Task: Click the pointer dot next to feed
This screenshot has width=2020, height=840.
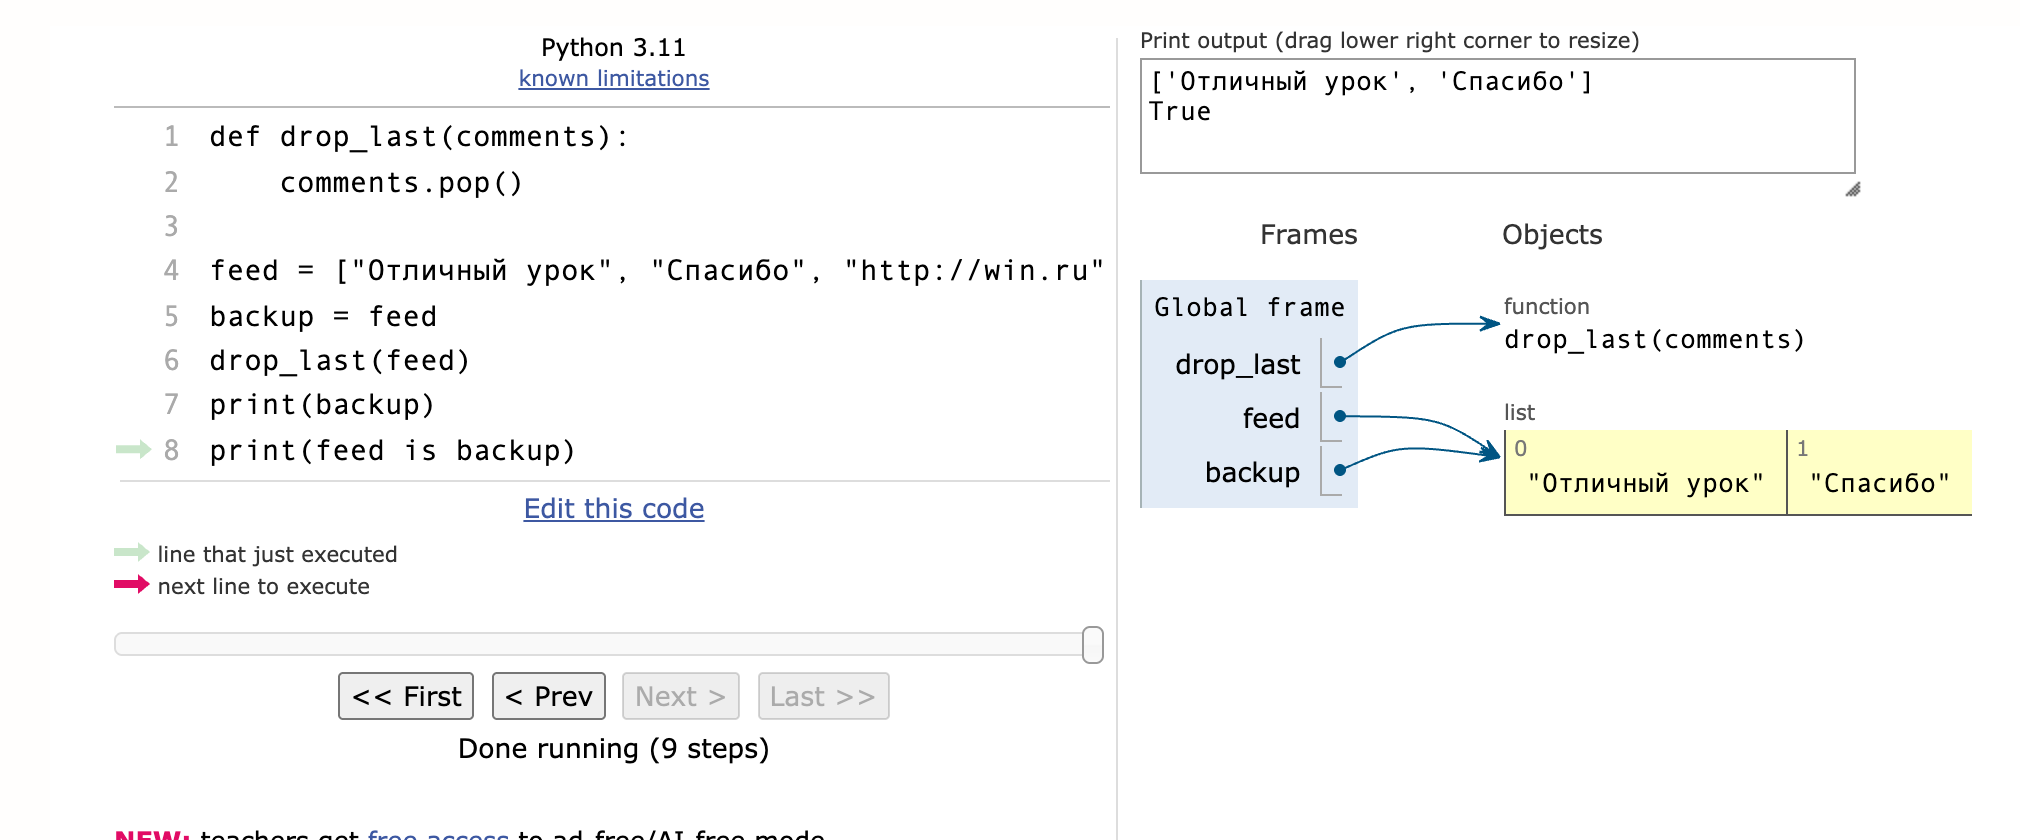Action: pos(1340,416)
